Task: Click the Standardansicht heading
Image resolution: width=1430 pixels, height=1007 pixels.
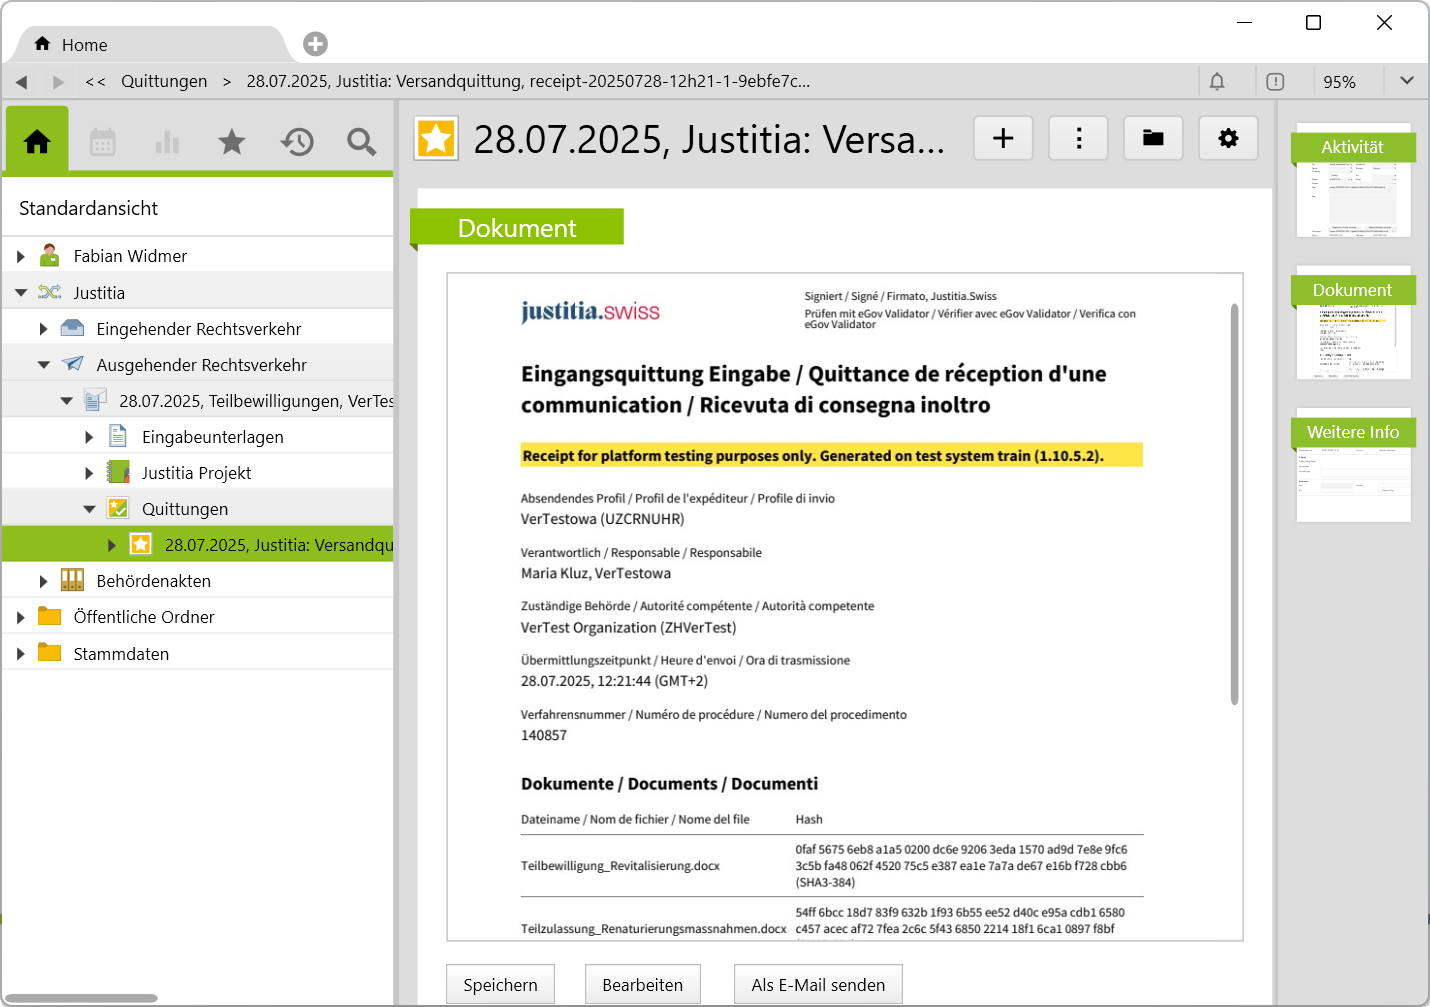Action: coord(88,208)
